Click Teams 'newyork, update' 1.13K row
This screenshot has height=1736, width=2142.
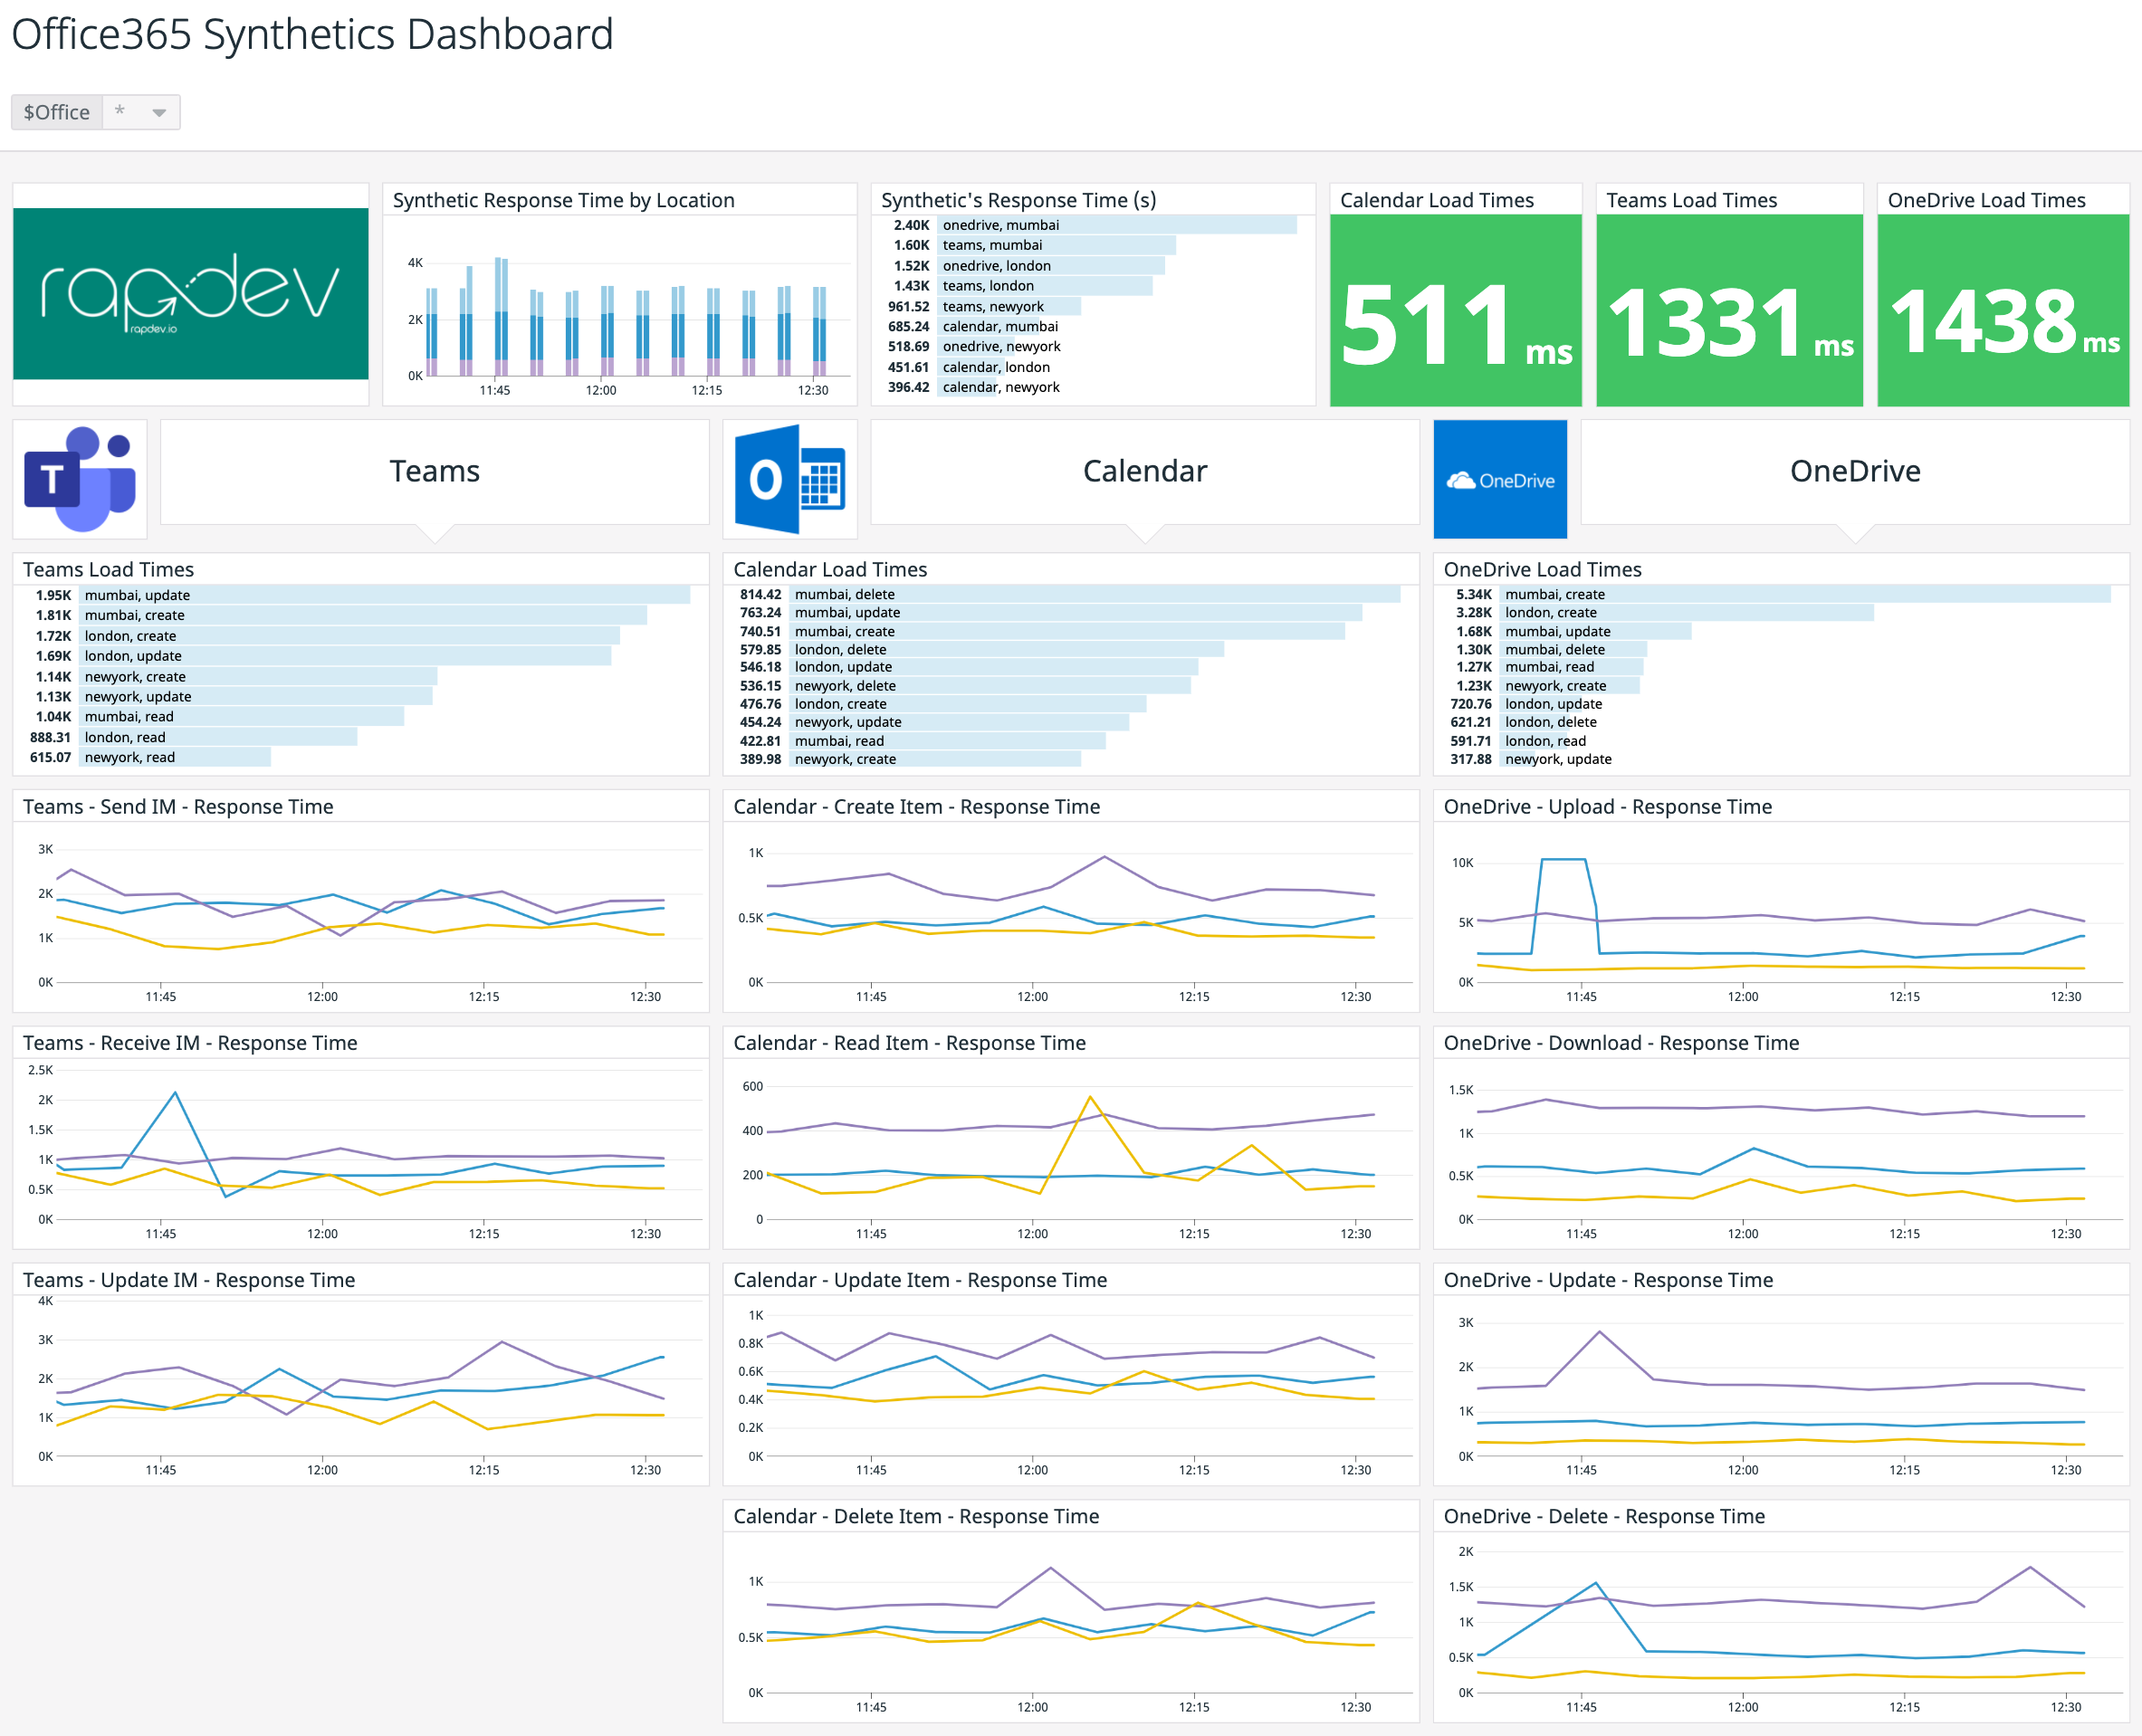tap(360, 697)
